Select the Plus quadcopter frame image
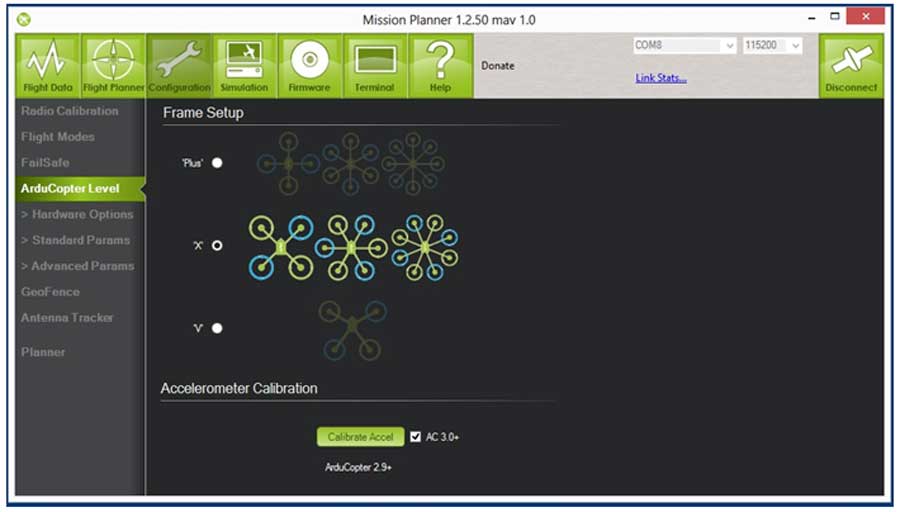 (288, 164)
